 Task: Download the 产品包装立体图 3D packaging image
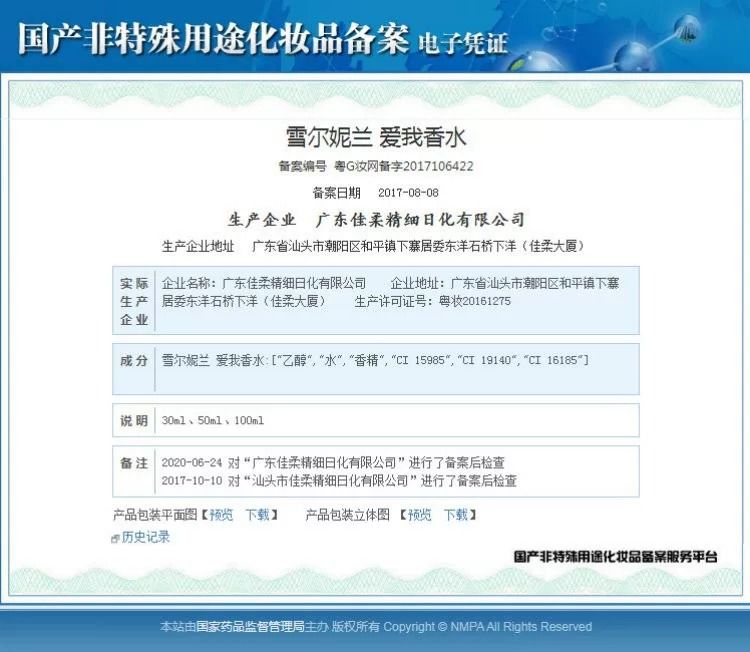coord(455,515)
